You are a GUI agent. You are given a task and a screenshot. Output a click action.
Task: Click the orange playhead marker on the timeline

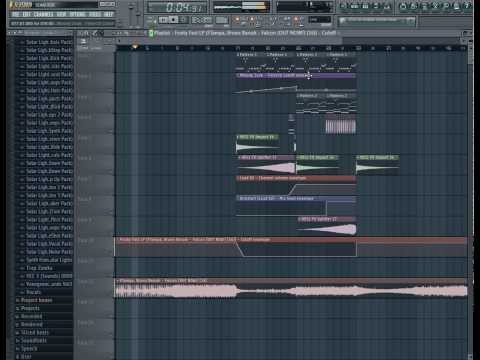135,47
